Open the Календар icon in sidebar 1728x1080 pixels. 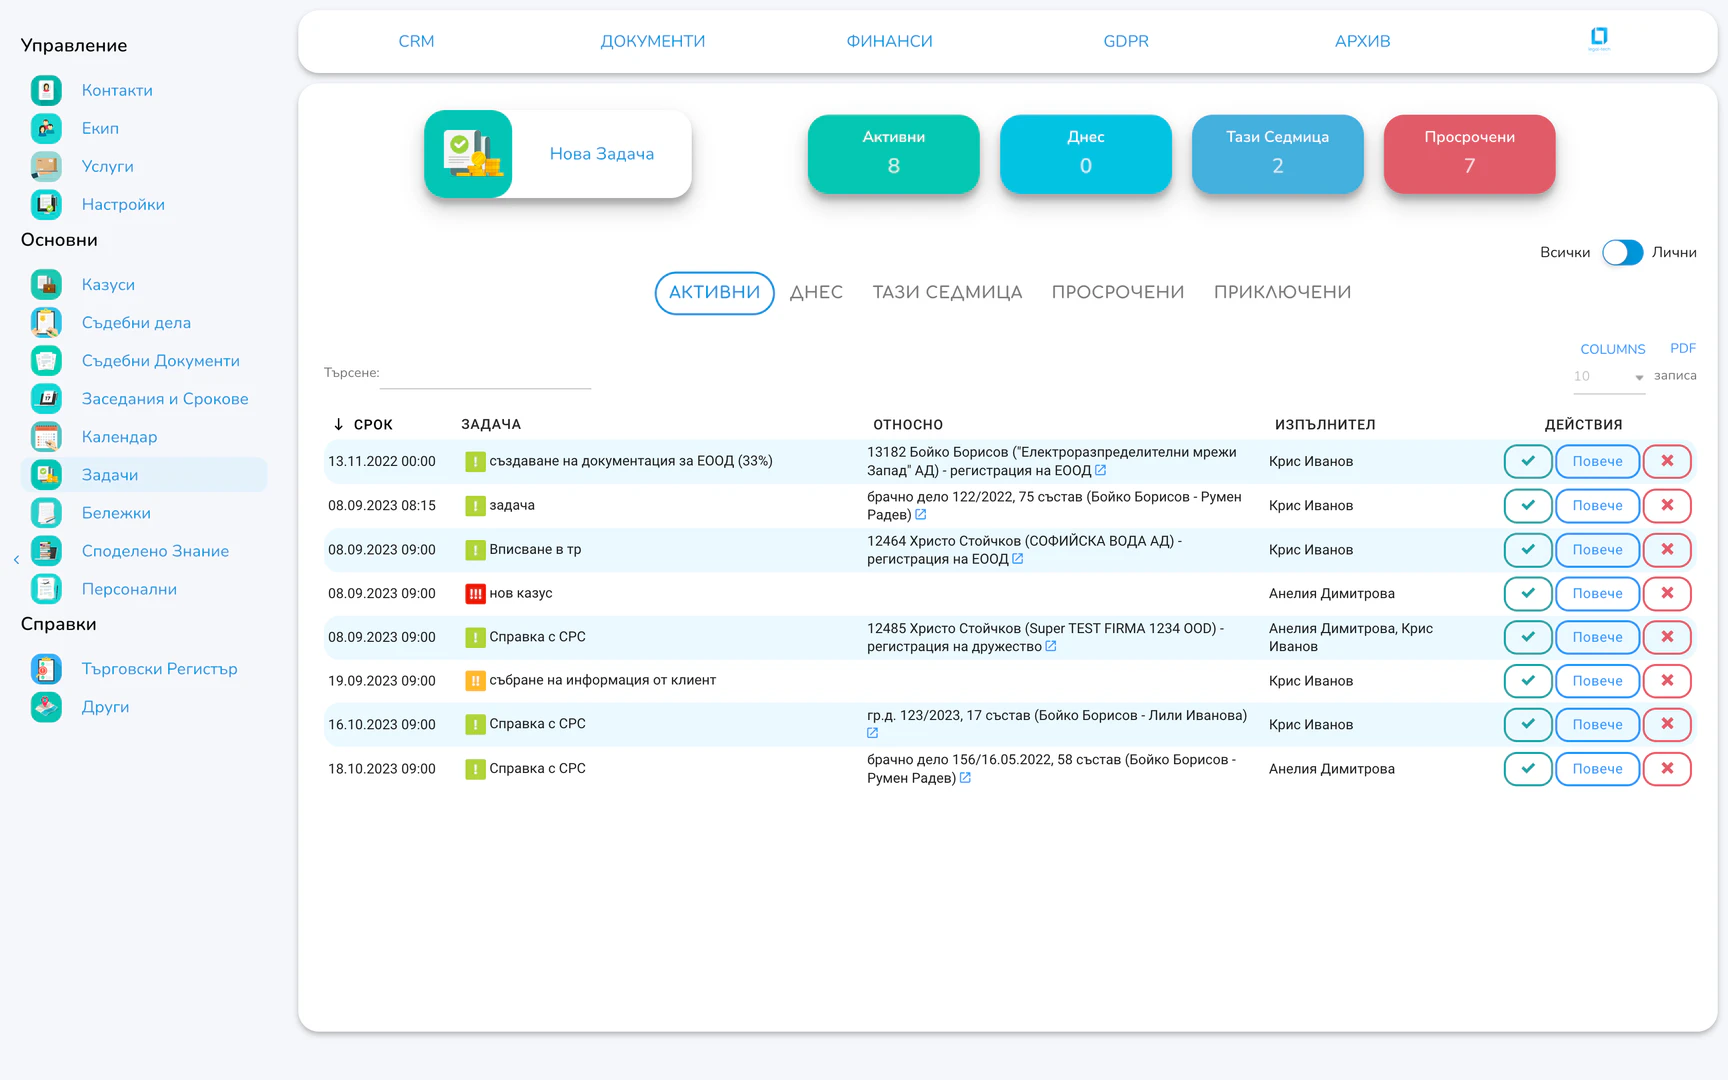[x=46, y=437]
